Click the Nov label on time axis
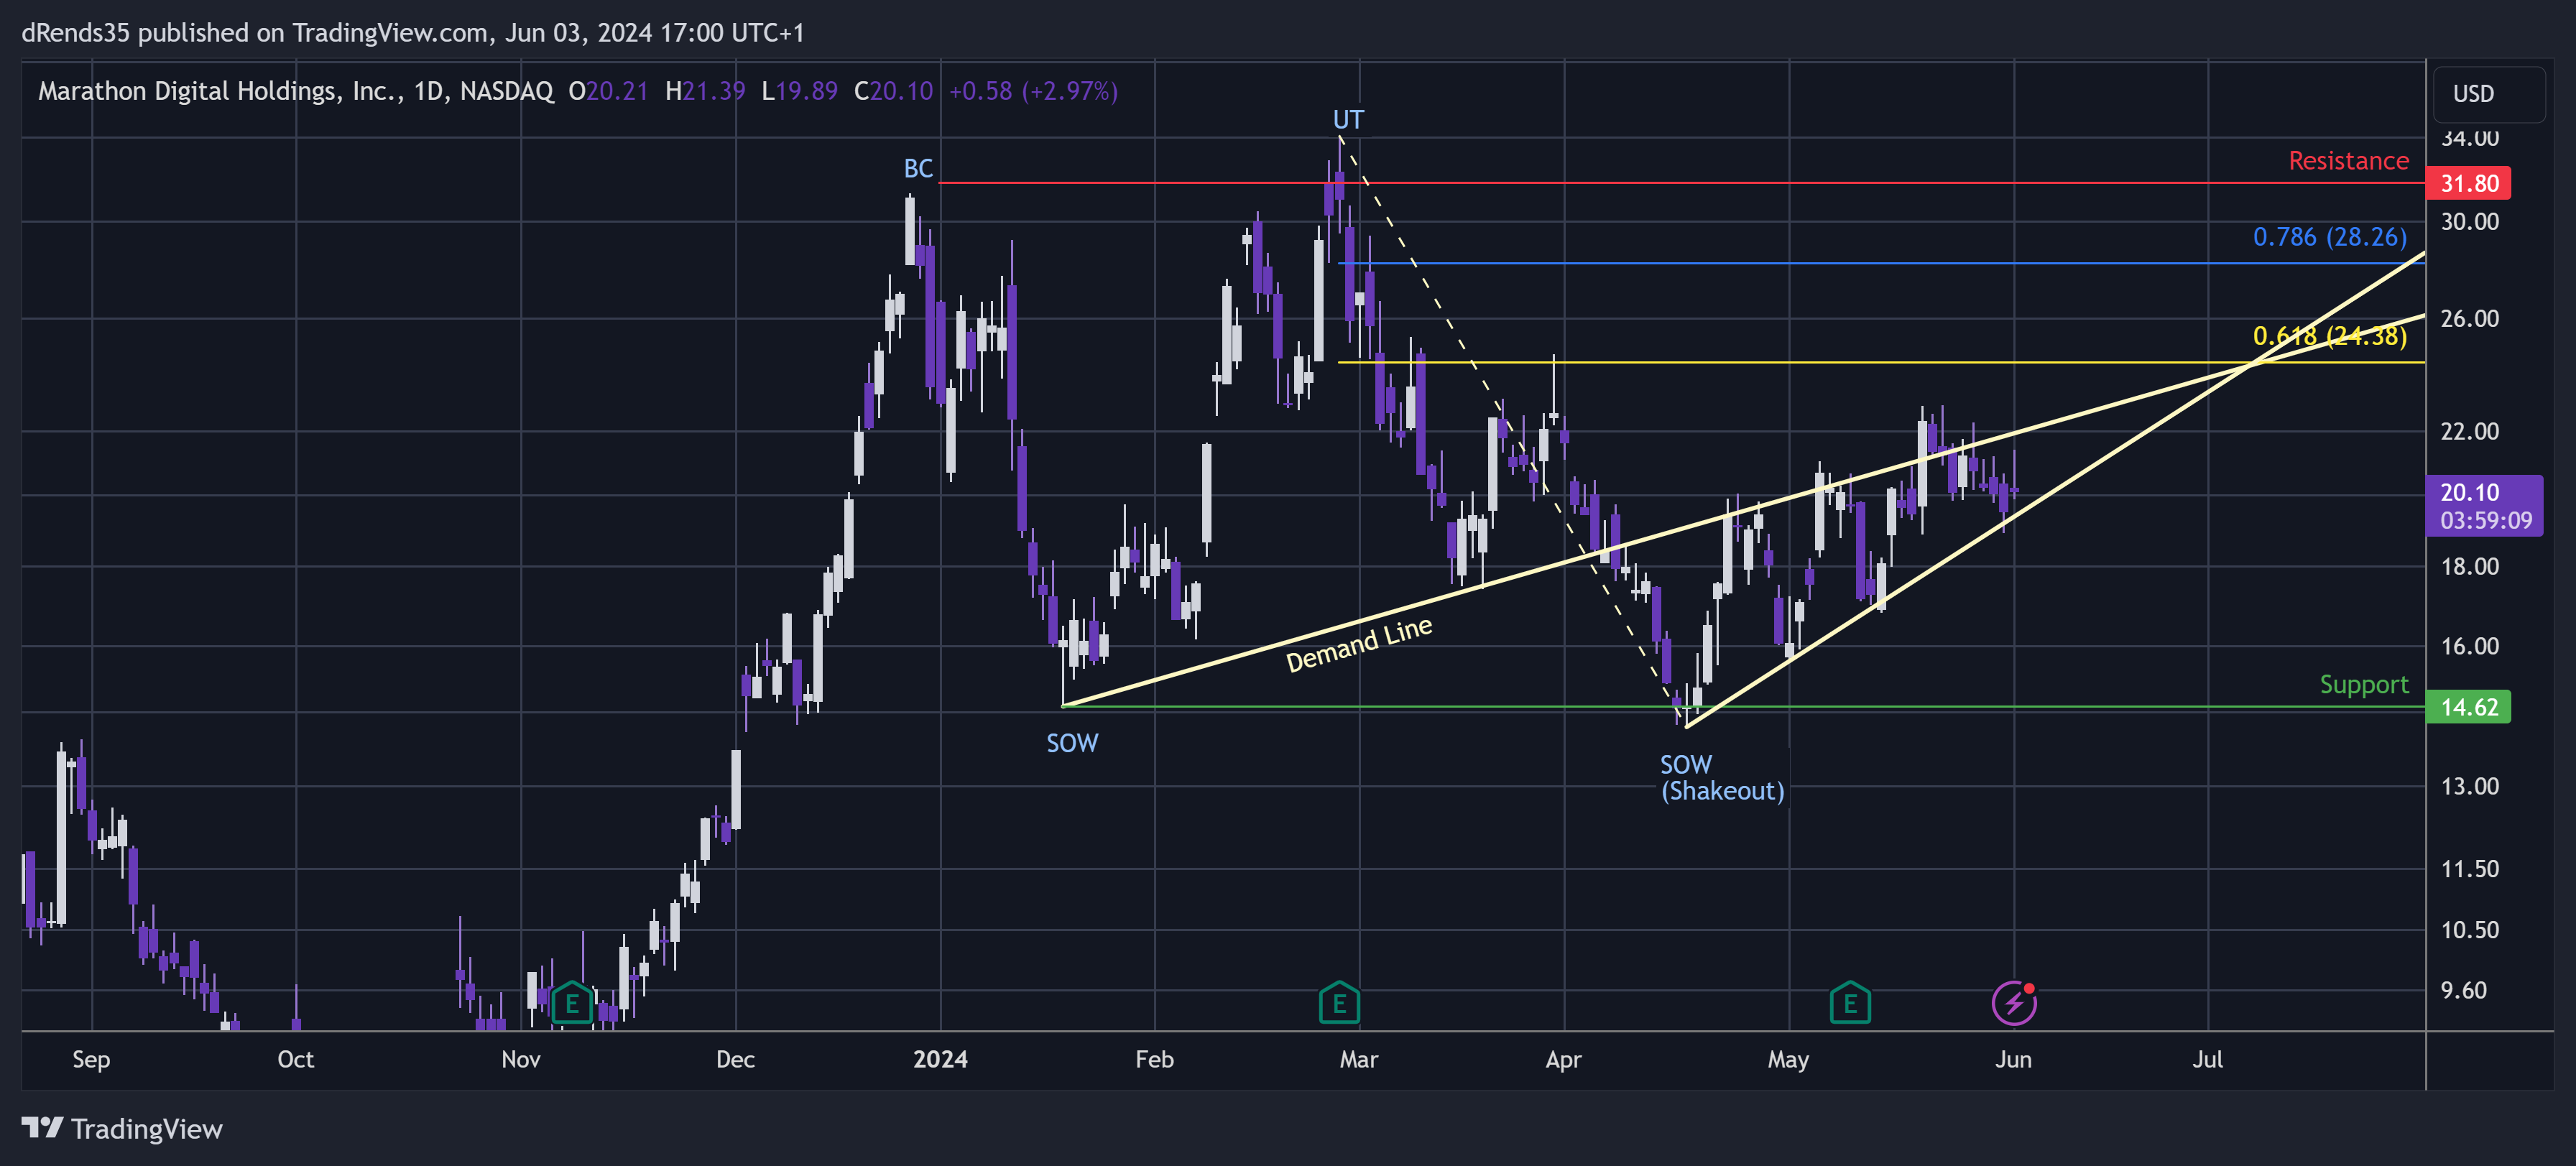2576x1166 pixels. (521, 1060)
